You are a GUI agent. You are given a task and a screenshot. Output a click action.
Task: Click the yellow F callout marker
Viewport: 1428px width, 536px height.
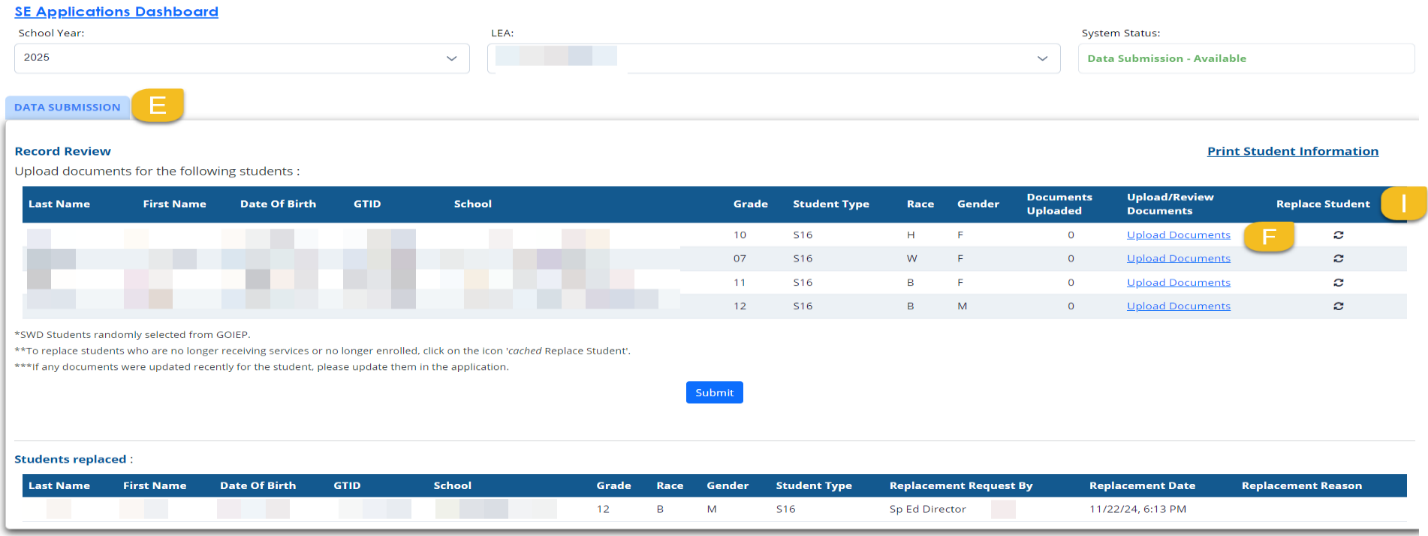pos(1269,236)
